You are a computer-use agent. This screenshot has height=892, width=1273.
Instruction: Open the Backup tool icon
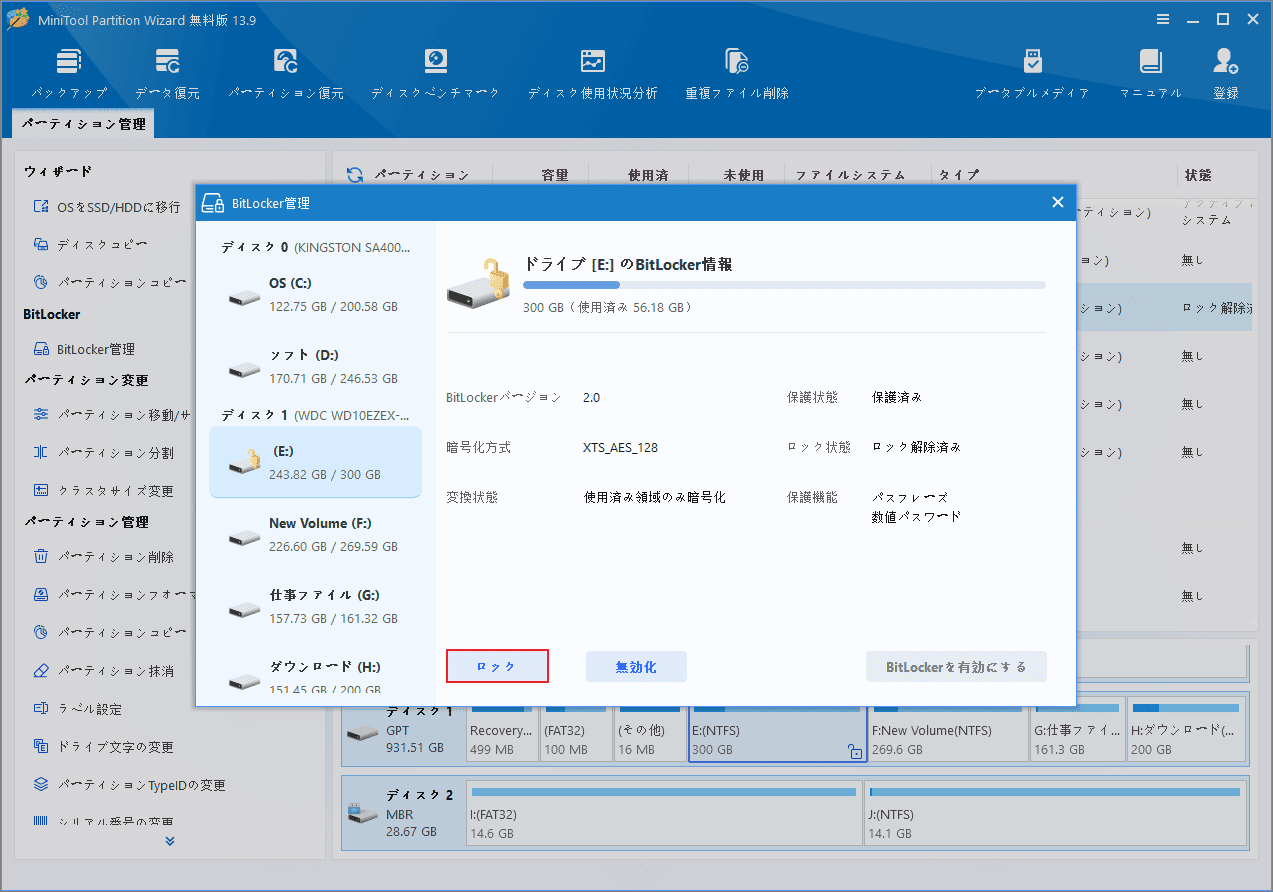click(x=68, y=73)
